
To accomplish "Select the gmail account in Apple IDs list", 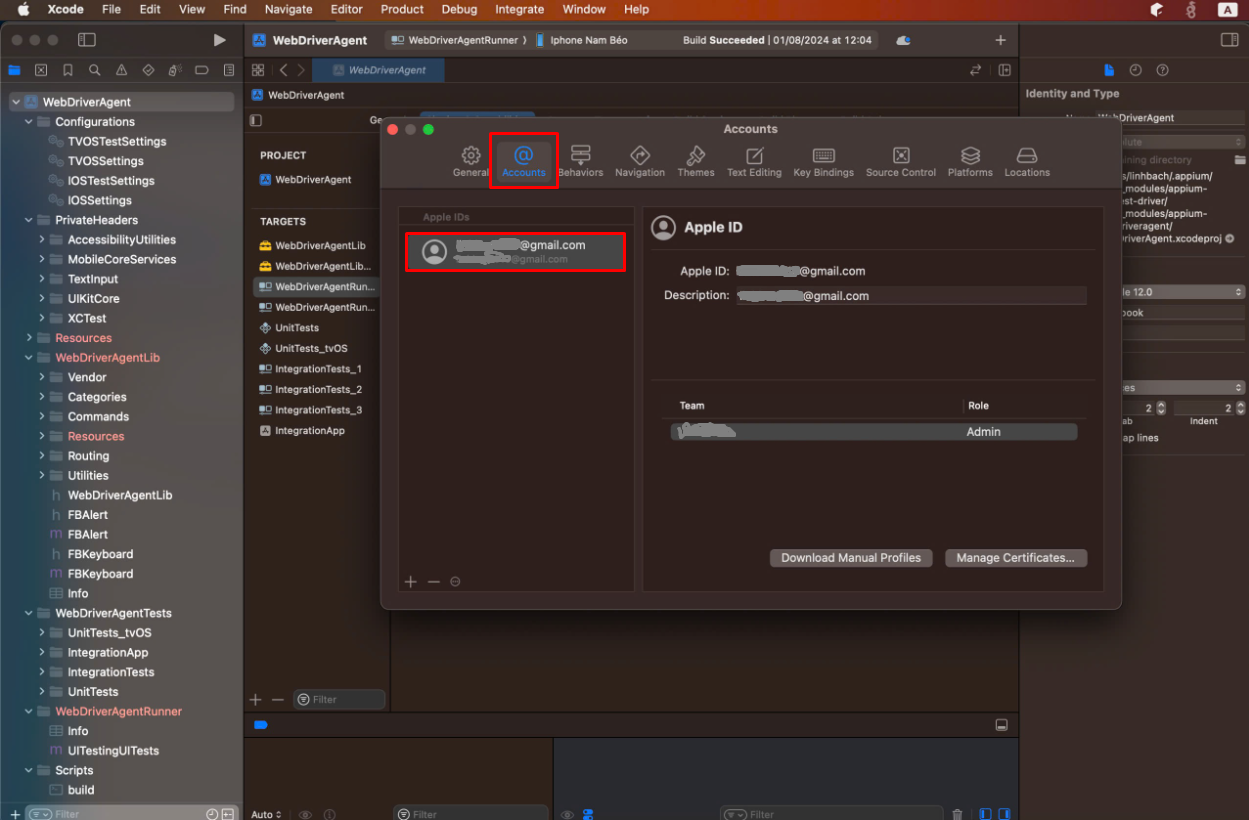I will [x=516, y=251].
